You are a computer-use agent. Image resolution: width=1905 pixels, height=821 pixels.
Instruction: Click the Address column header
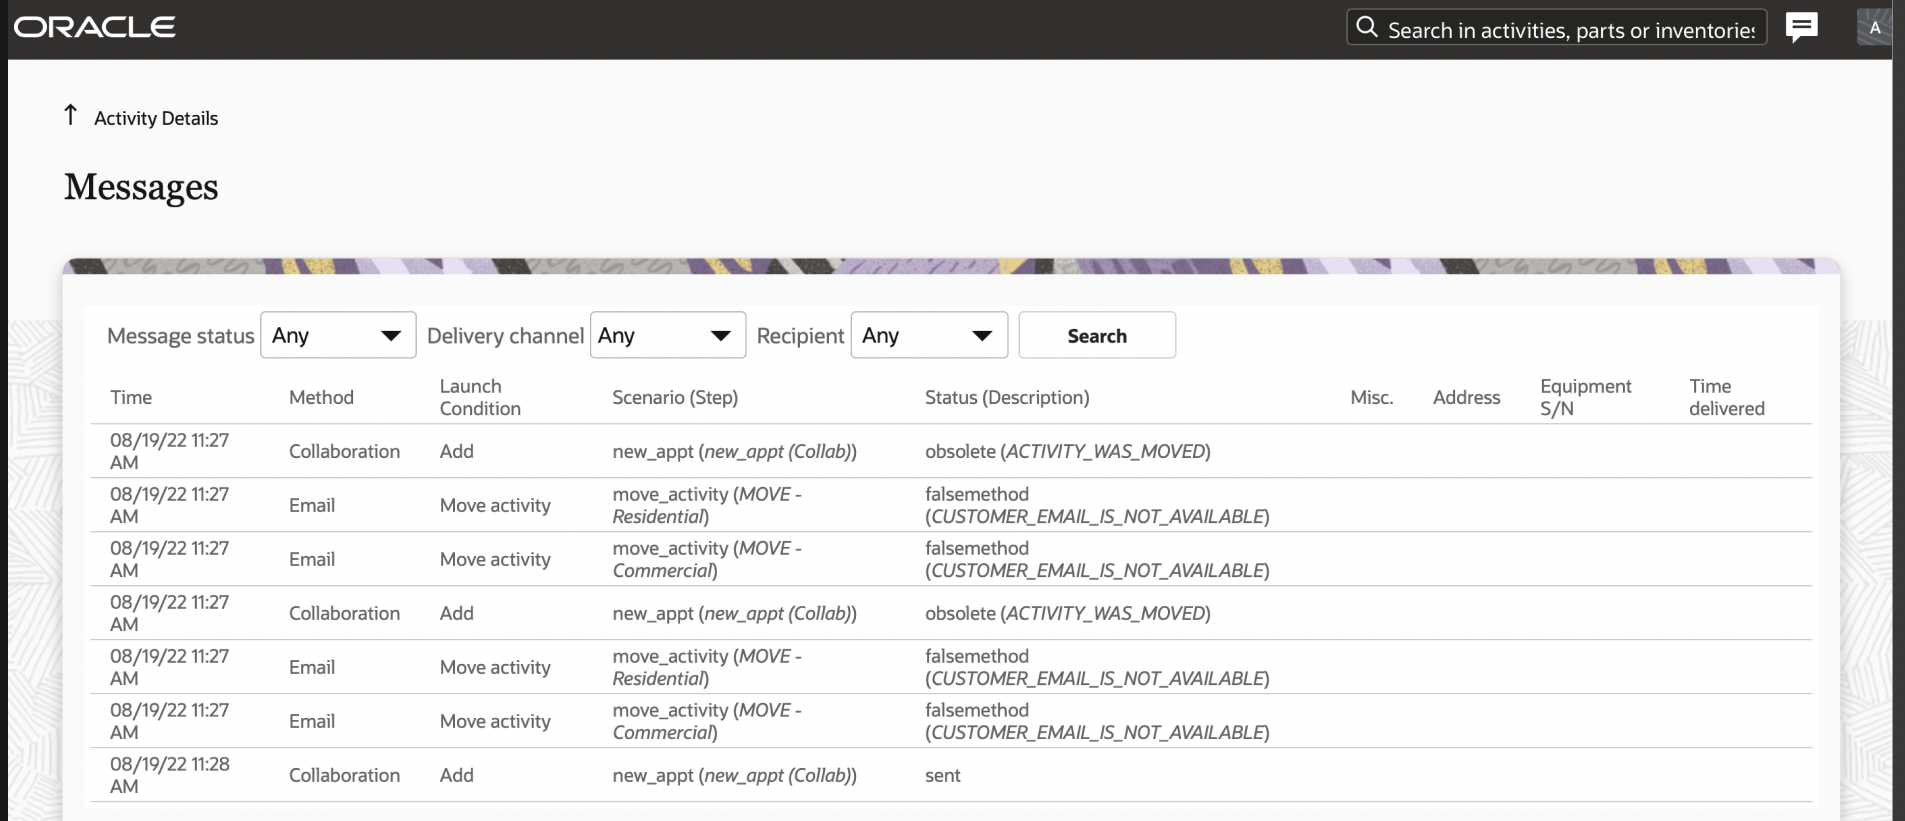(x=1466, y=398)
